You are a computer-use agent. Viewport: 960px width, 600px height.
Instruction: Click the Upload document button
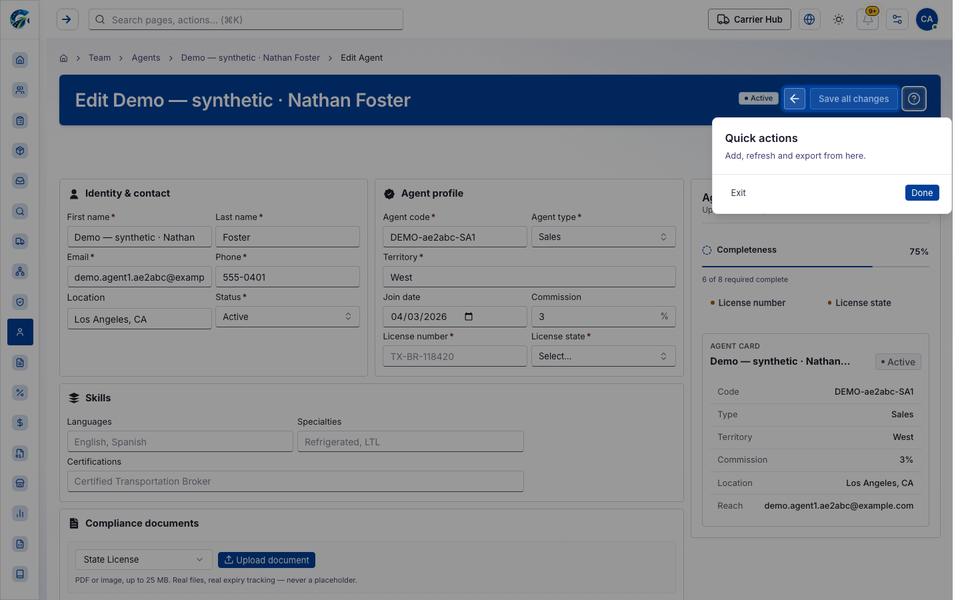[266, 560]
